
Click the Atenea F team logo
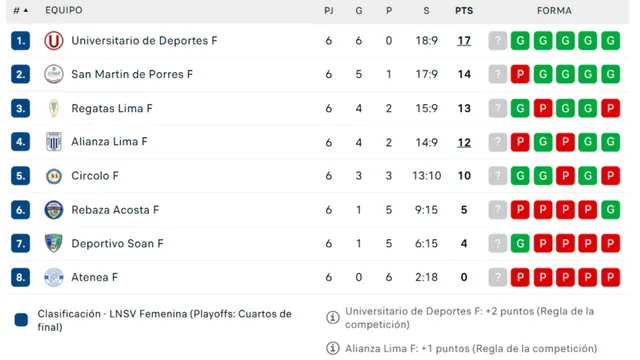point(53,277)
